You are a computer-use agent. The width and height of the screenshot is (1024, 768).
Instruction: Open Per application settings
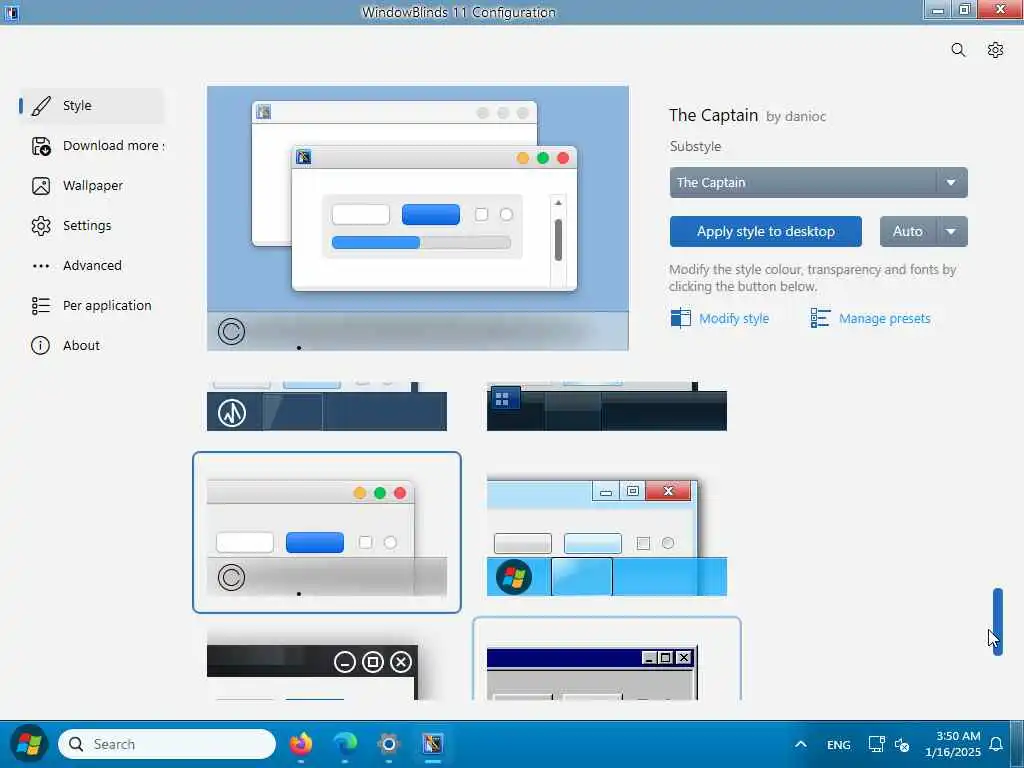point(91,306)
